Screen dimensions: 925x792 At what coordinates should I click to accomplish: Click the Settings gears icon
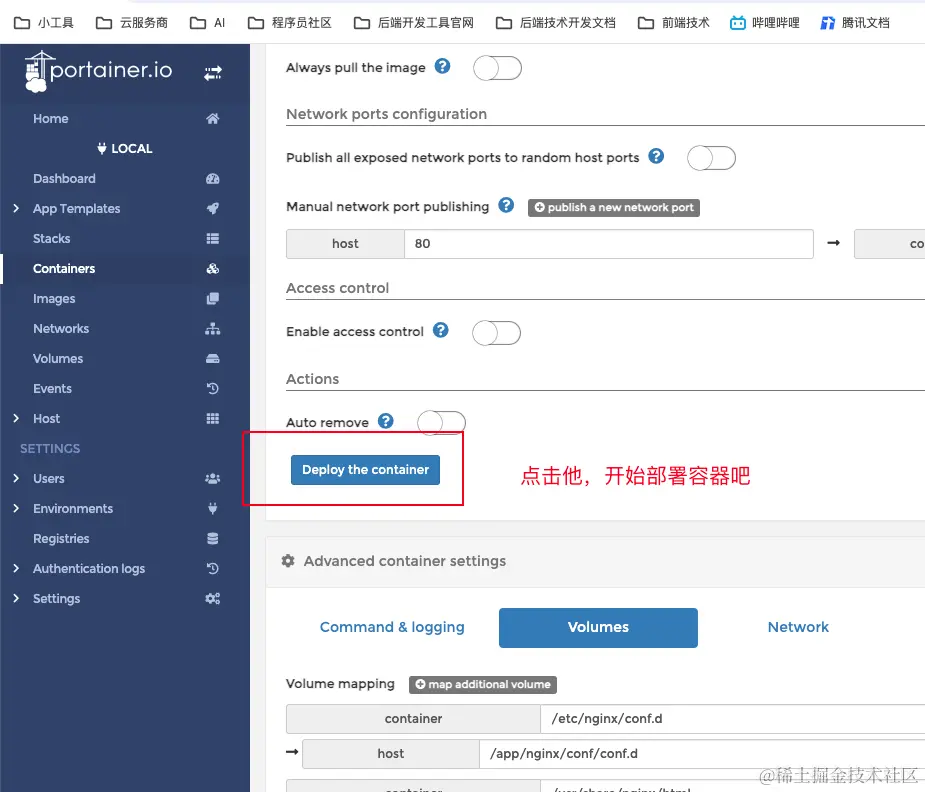click(x=212, y=599)
